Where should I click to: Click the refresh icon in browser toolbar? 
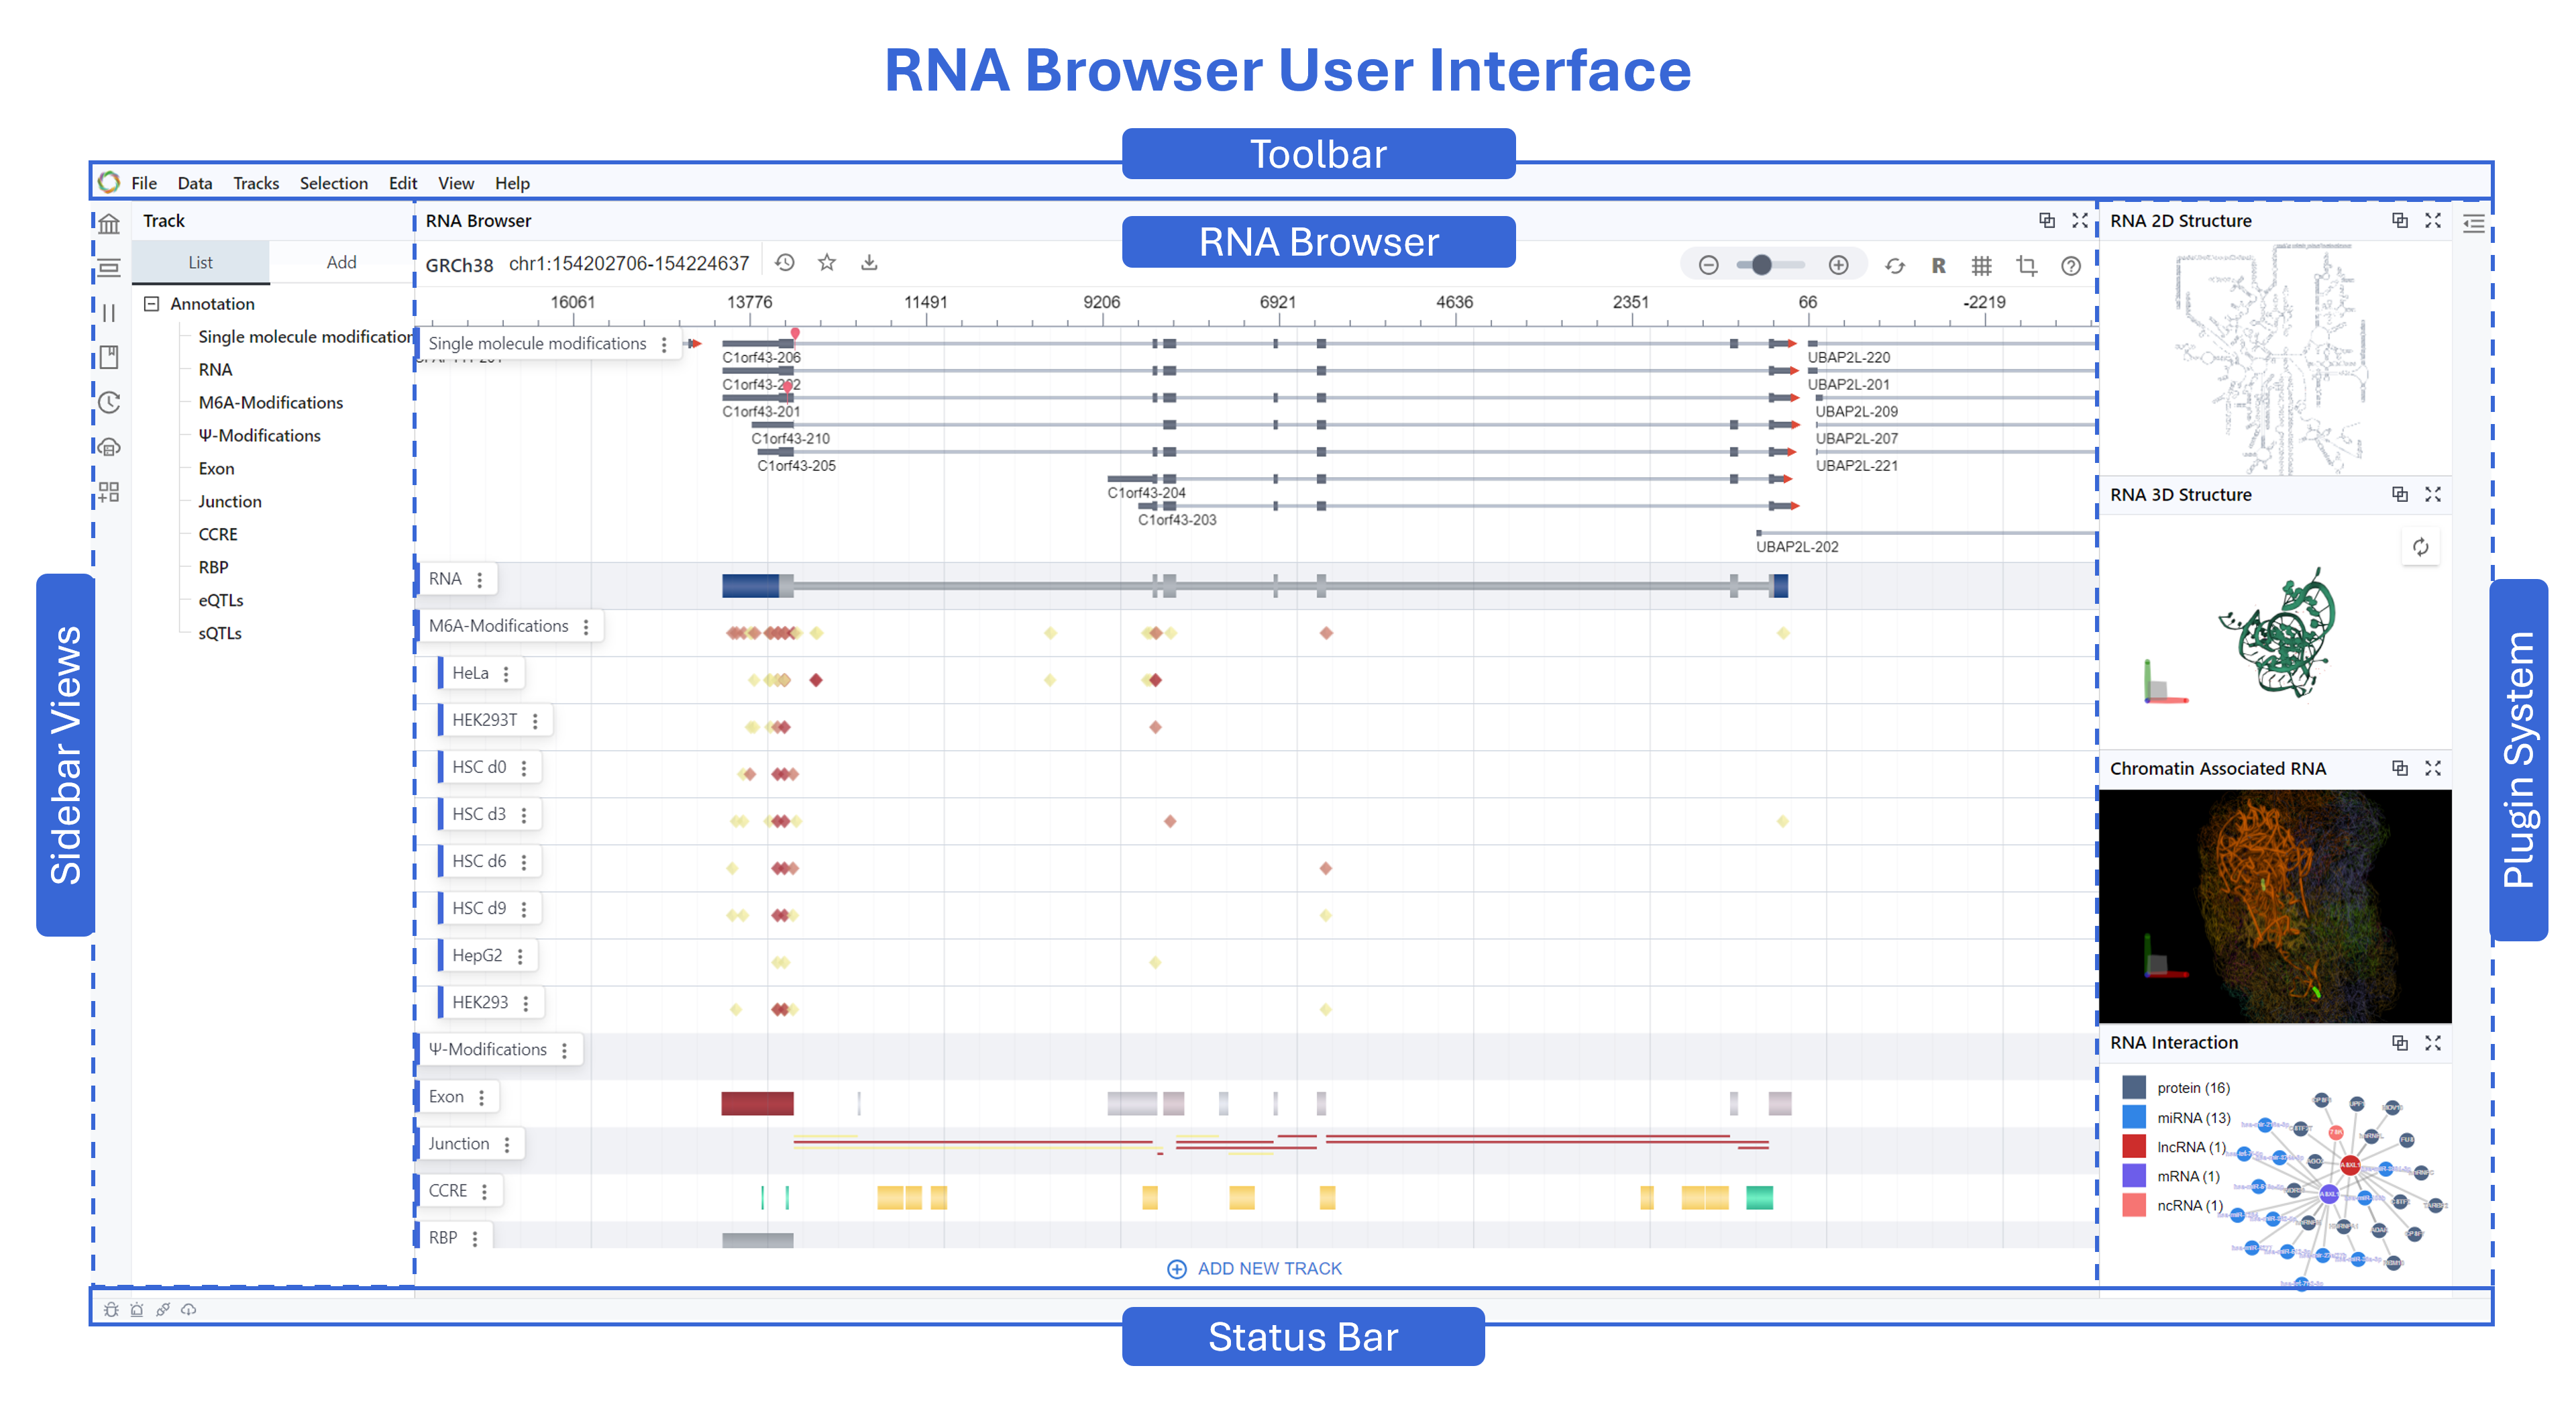[x=1894, y=266]
